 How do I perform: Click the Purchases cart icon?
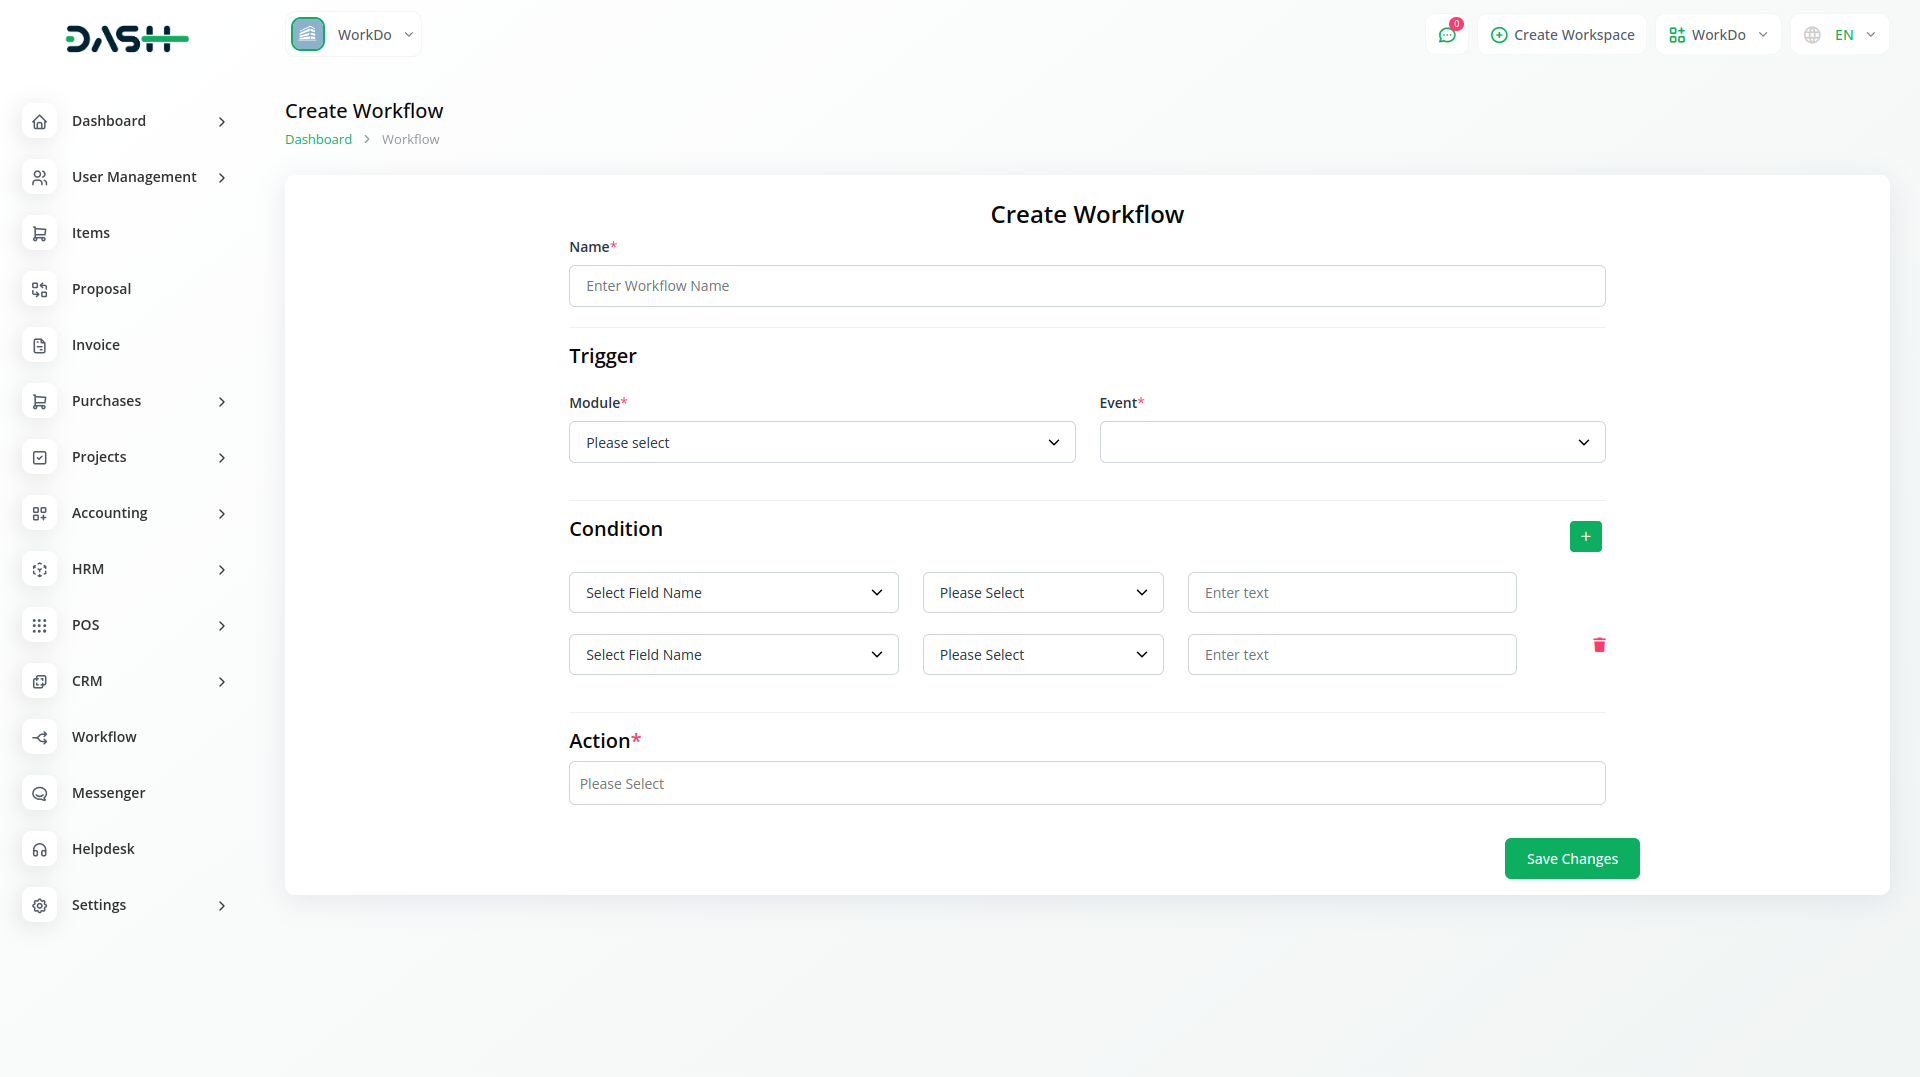pyautogui.click(x=39, y=401)
